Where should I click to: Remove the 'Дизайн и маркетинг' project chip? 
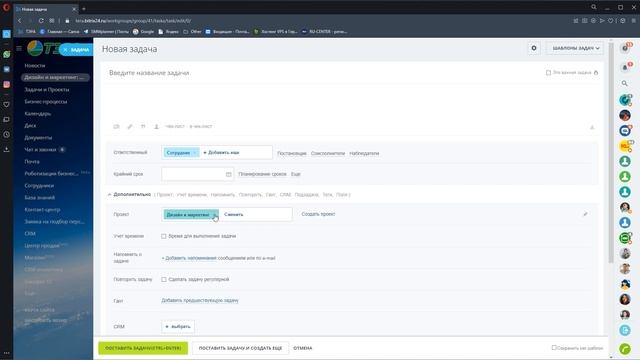click(215, 214)
